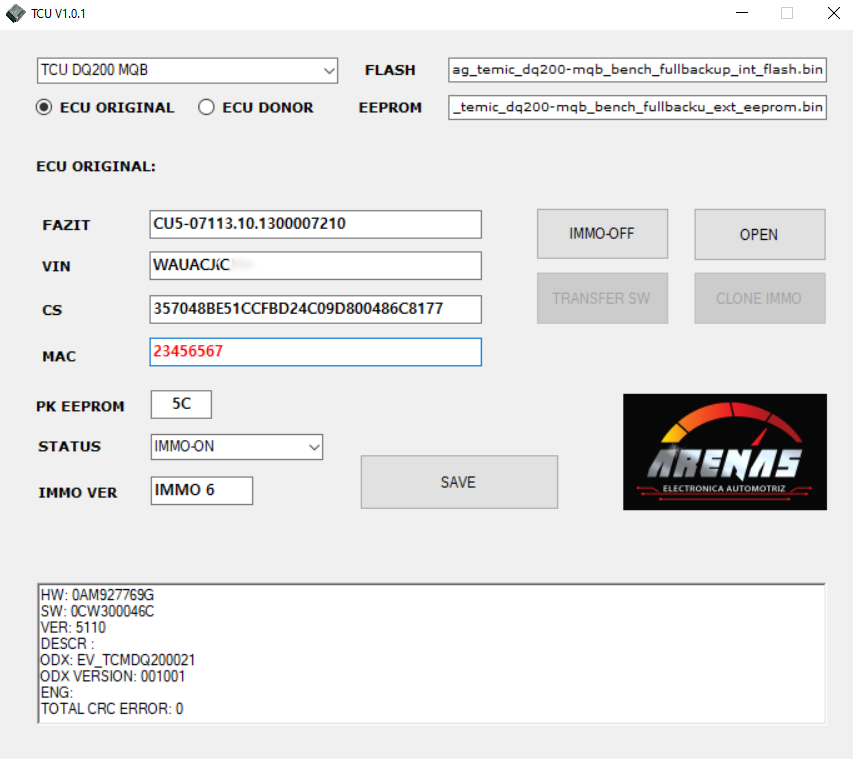The image size is (853, 759).
Task: Click the FLASH file path field
Action: point(637,71)
